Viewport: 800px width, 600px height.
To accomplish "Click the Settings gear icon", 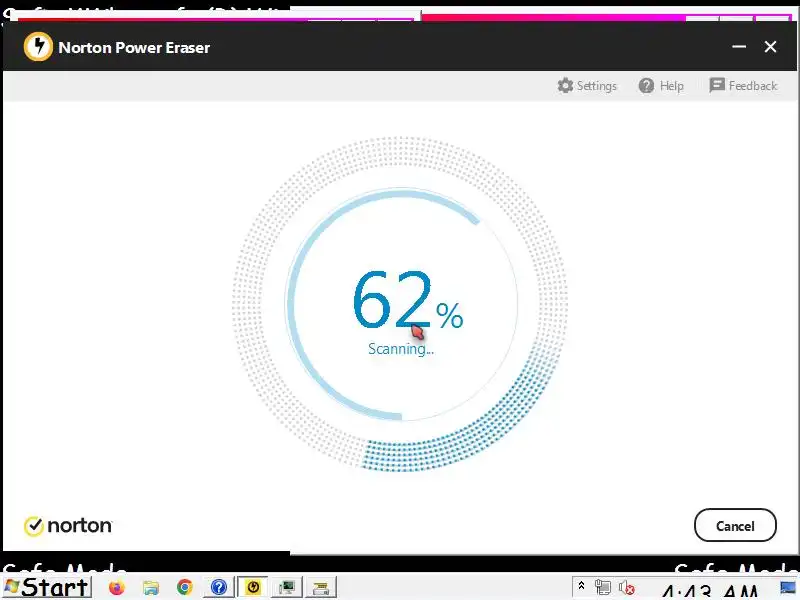I will pyautogui.click(x=565, y=86).
